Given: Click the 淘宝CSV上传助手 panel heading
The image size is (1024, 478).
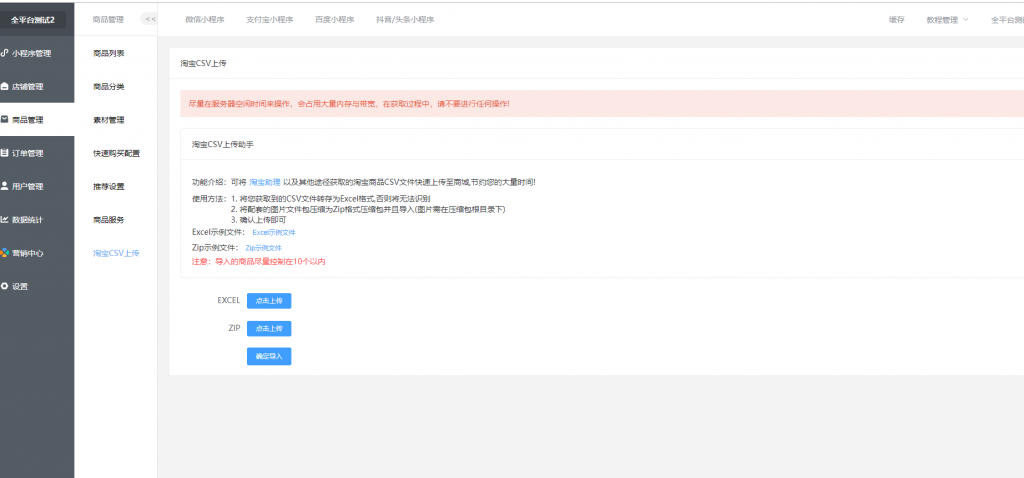Looking at the screenshot, I should [x=223, y=144].
